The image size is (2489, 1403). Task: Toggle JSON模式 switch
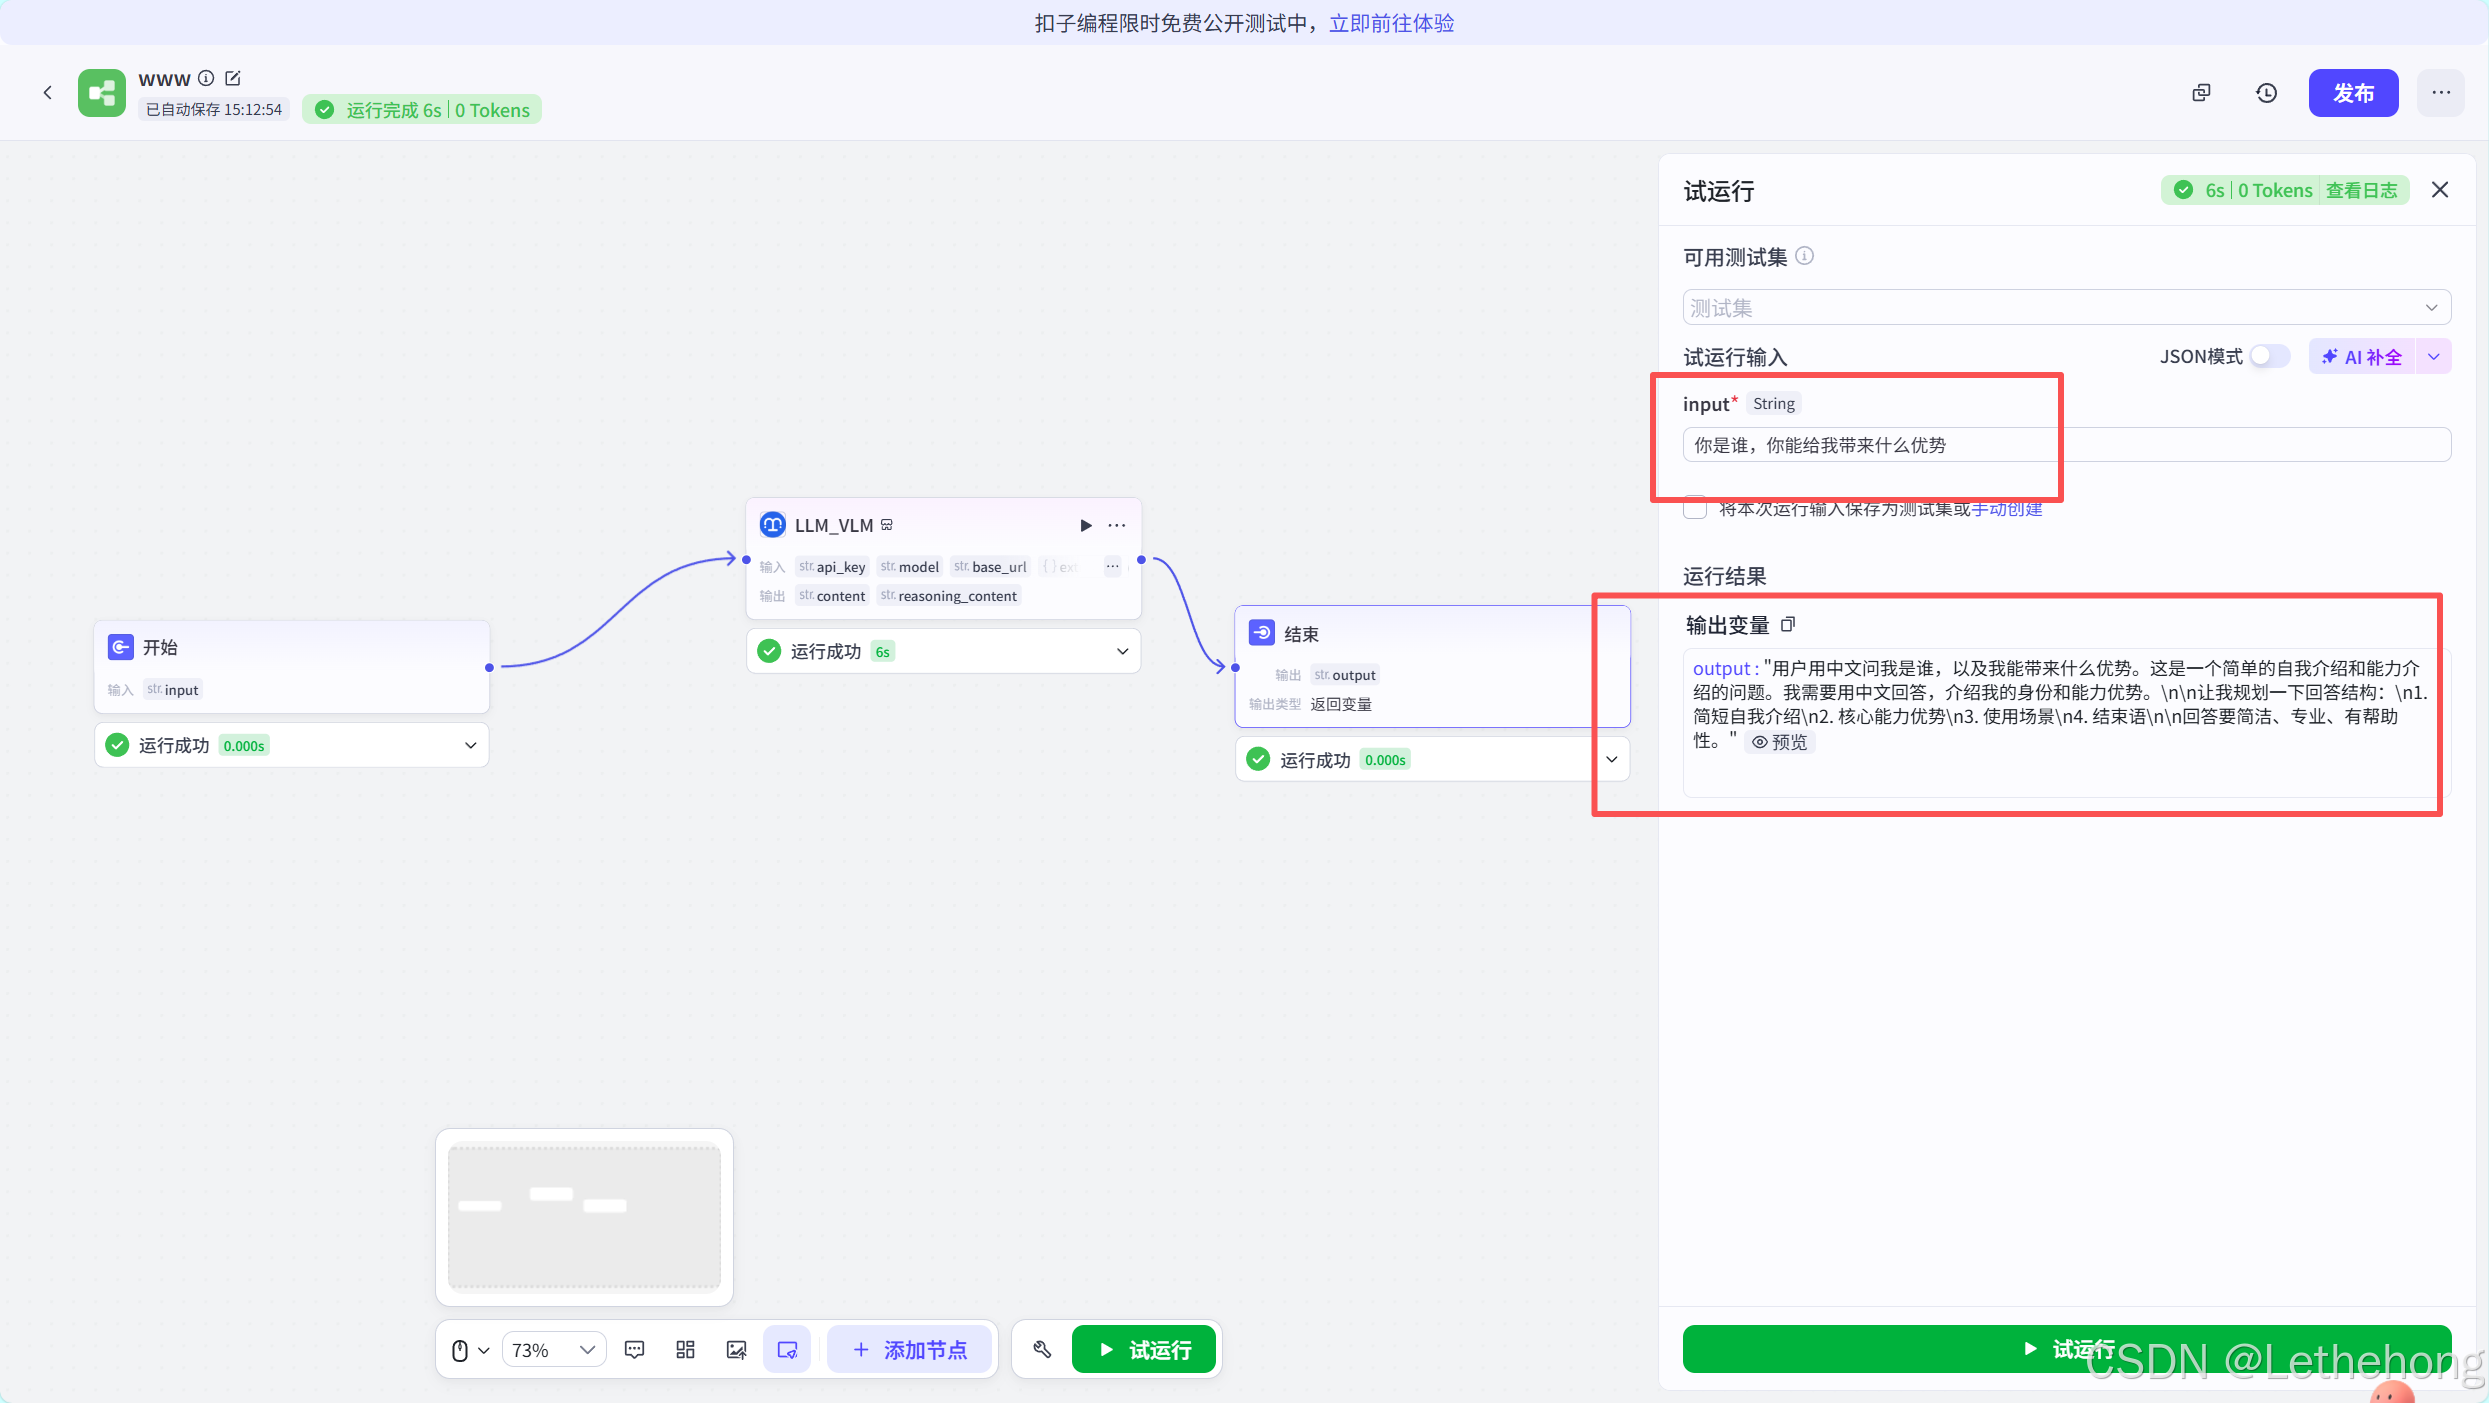point(2268,357)
